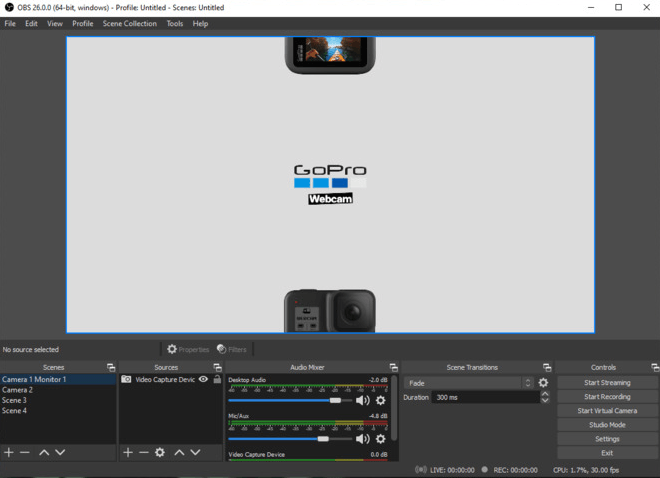
Task: Move source down in Sources toolbar
Action: point(195,452)
